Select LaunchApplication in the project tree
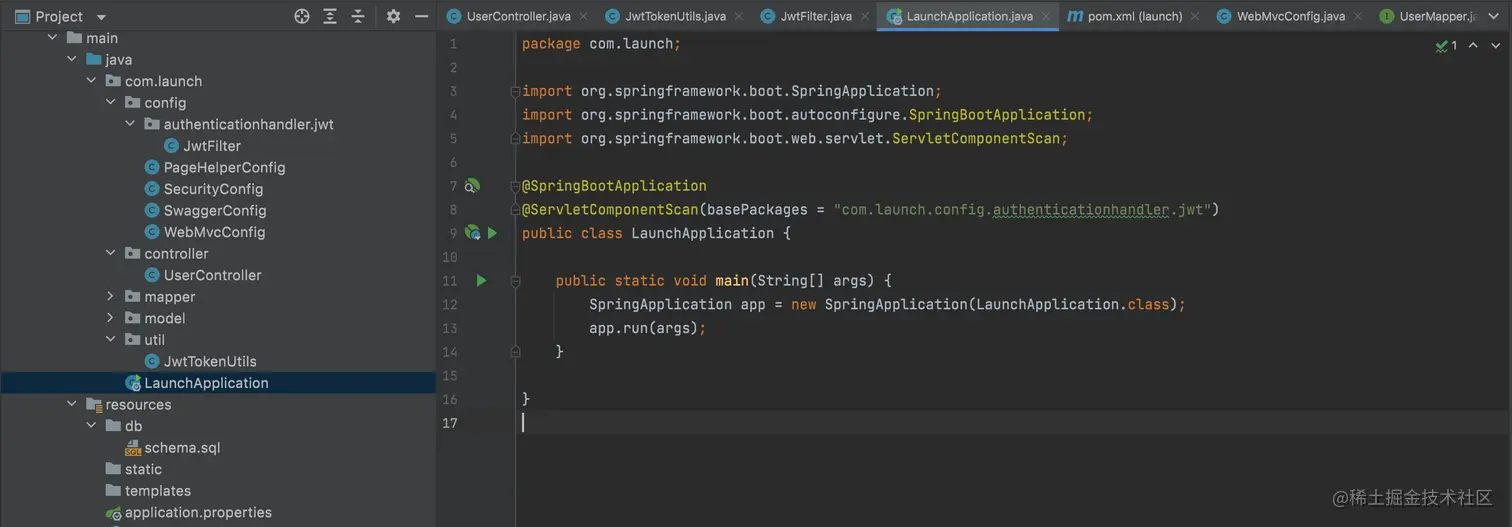1512x527 pixels. 197,383
